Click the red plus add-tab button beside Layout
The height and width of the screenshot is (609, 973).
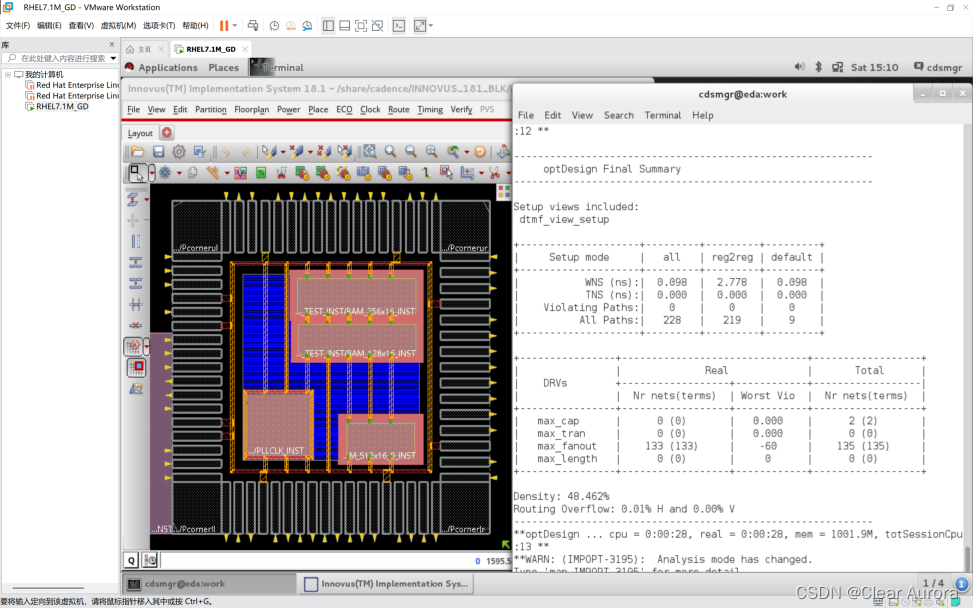[167, 132]
